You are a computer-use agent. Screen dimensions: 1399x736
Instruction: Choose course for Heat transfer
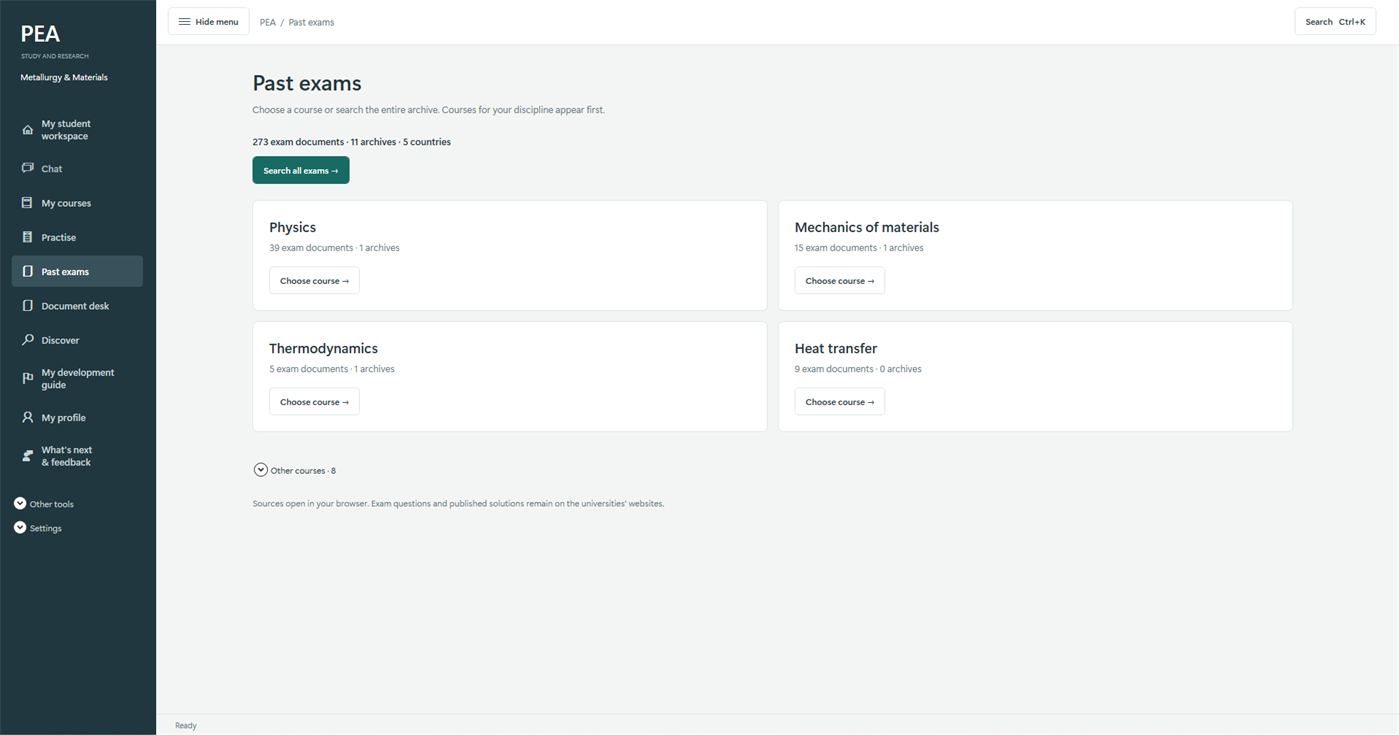coord(840,402)
